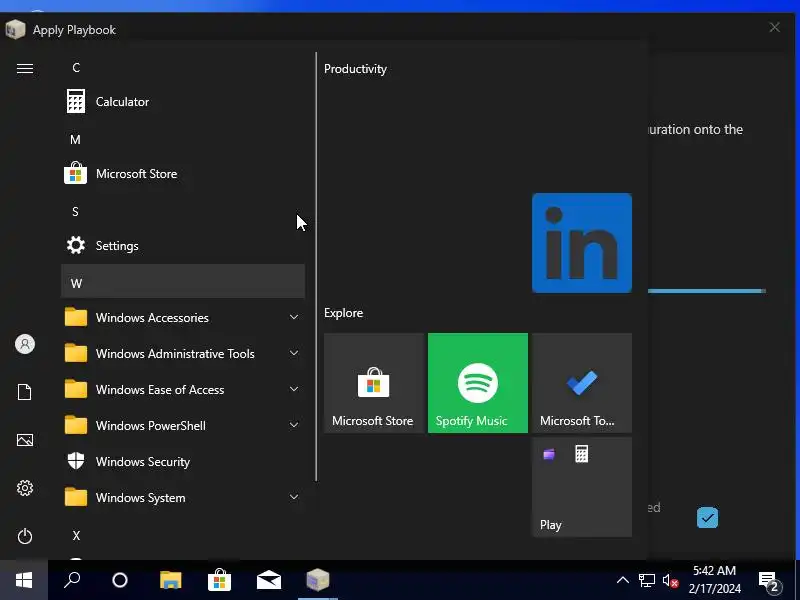Switch to playbook app on taskbar
This screenshot has height=600, width=800.
click(x=318, y=580)
